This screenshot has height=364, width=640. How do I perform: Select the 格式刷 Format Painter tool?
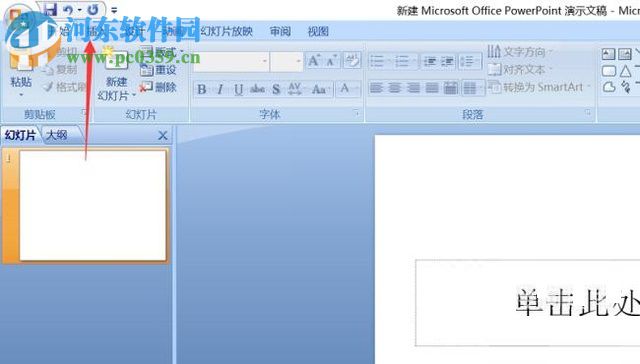click(65, 87)
